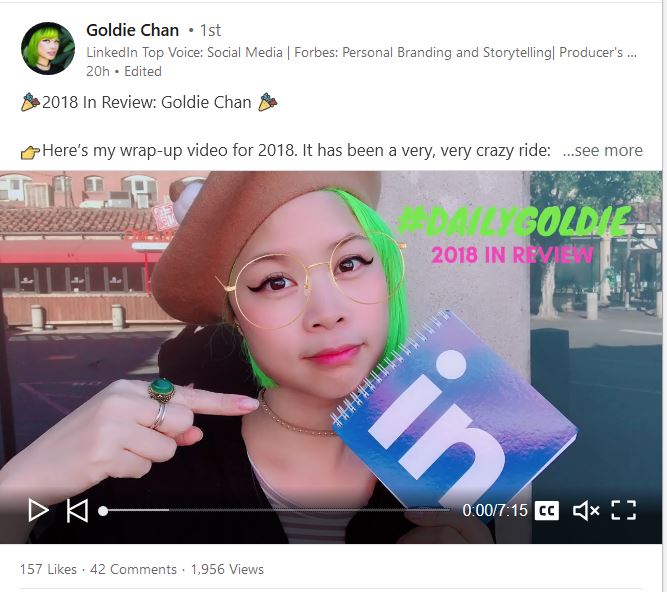Click the LinkedIn notebook in video frame
This screenshot has width=667, height=592.
coord(454,408)
